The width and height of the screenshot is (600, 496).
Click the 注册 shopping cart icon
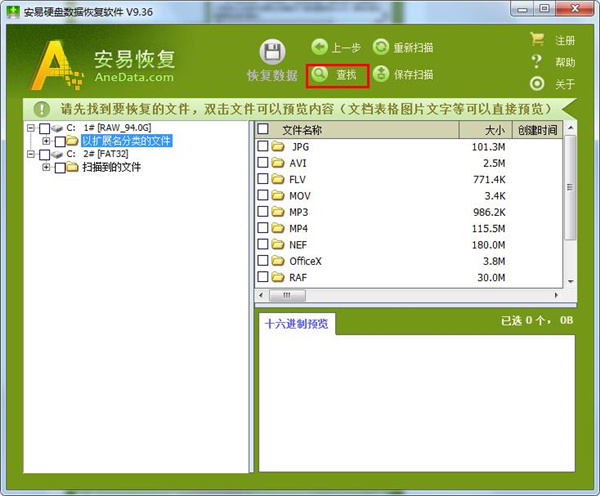coord(537,39)
